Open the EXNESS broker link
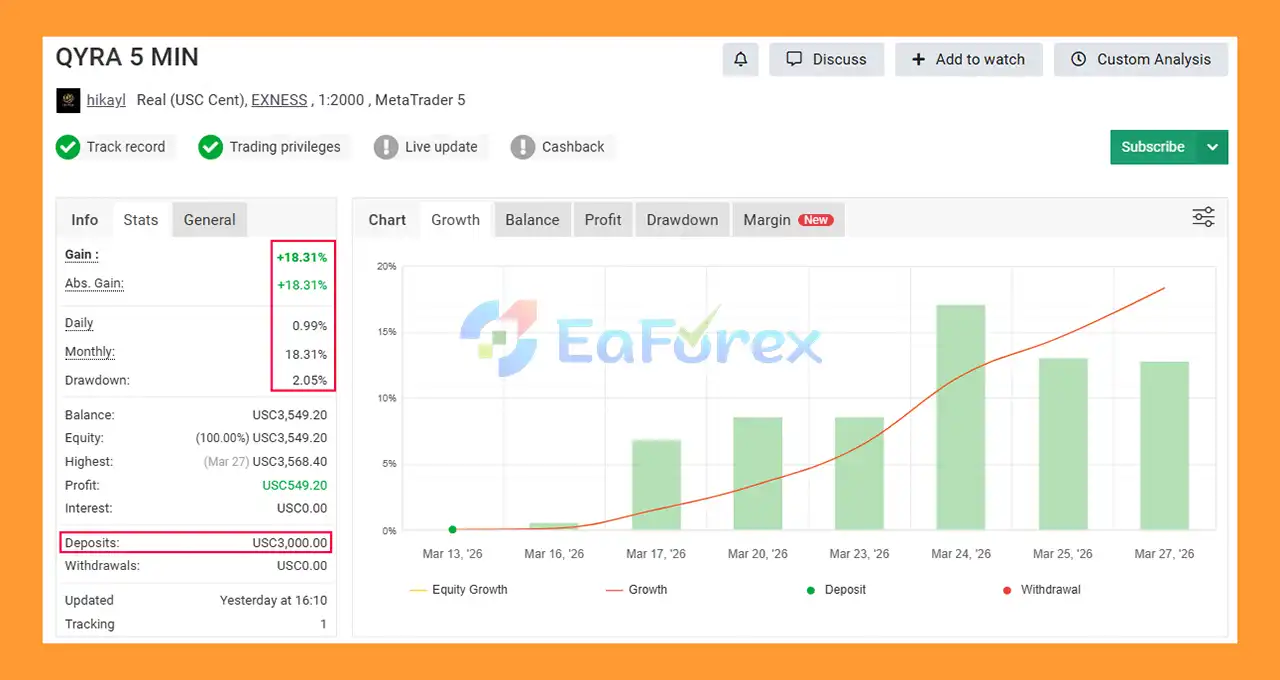This screenshot has width=1280, height=680. (x=279, y=100)
